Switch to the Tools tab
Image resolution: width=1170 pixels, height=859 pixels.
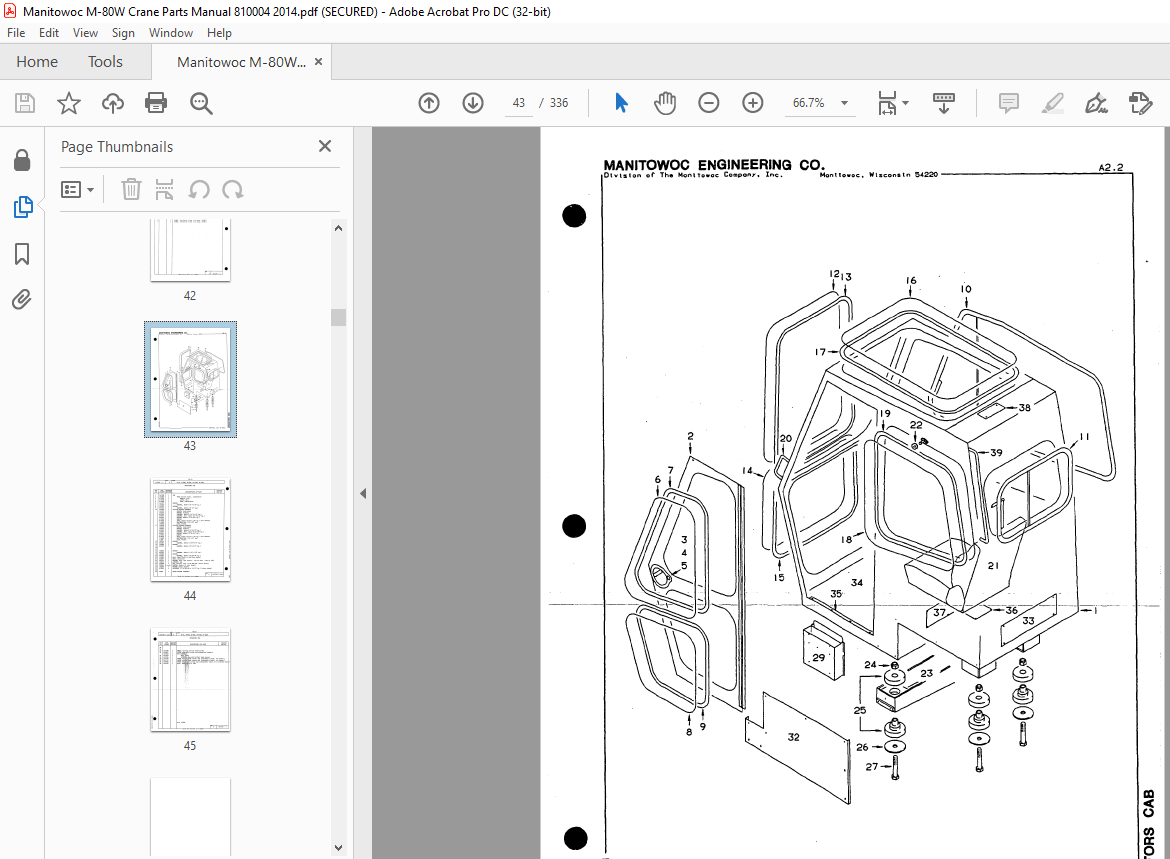pos(105,62)
